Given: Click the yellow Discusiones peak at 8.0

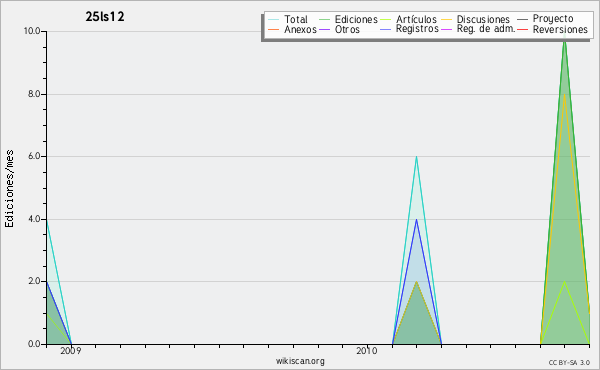Looking at the screenshot, I should point(564,95).
